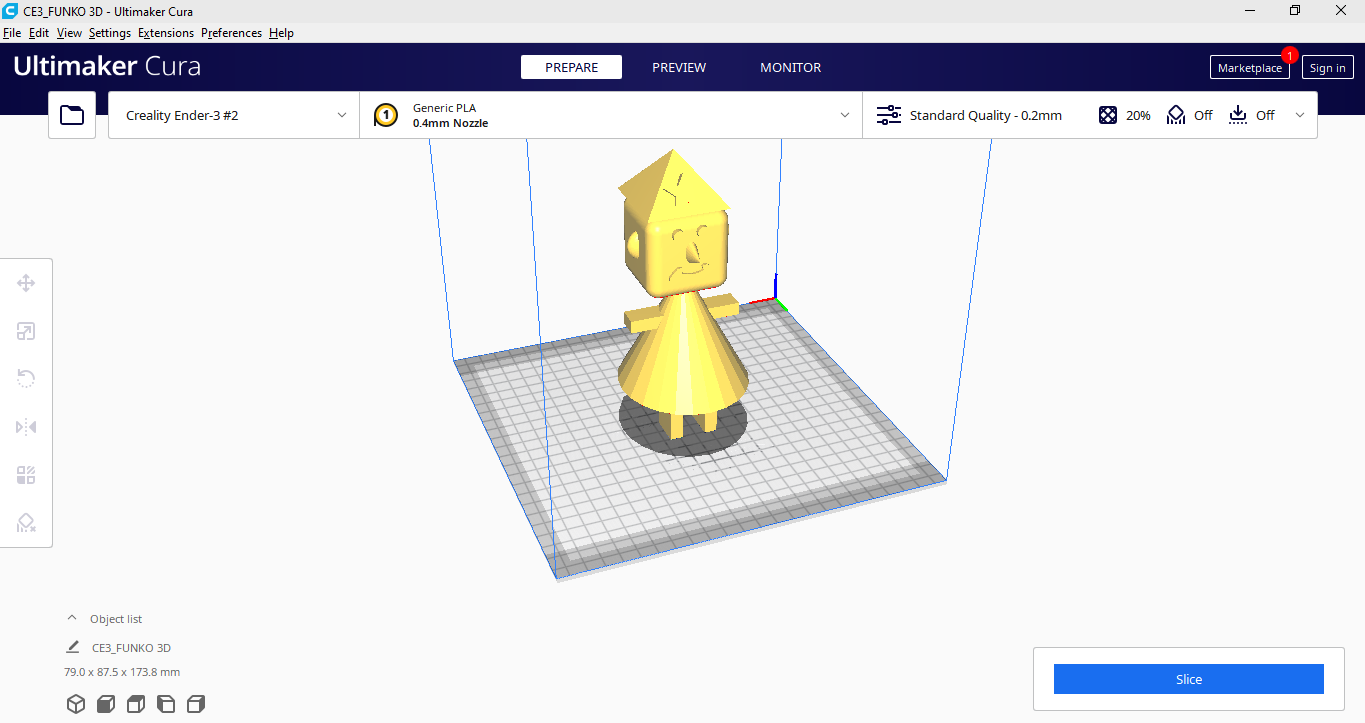Open the Settings menu

(110, 33)
